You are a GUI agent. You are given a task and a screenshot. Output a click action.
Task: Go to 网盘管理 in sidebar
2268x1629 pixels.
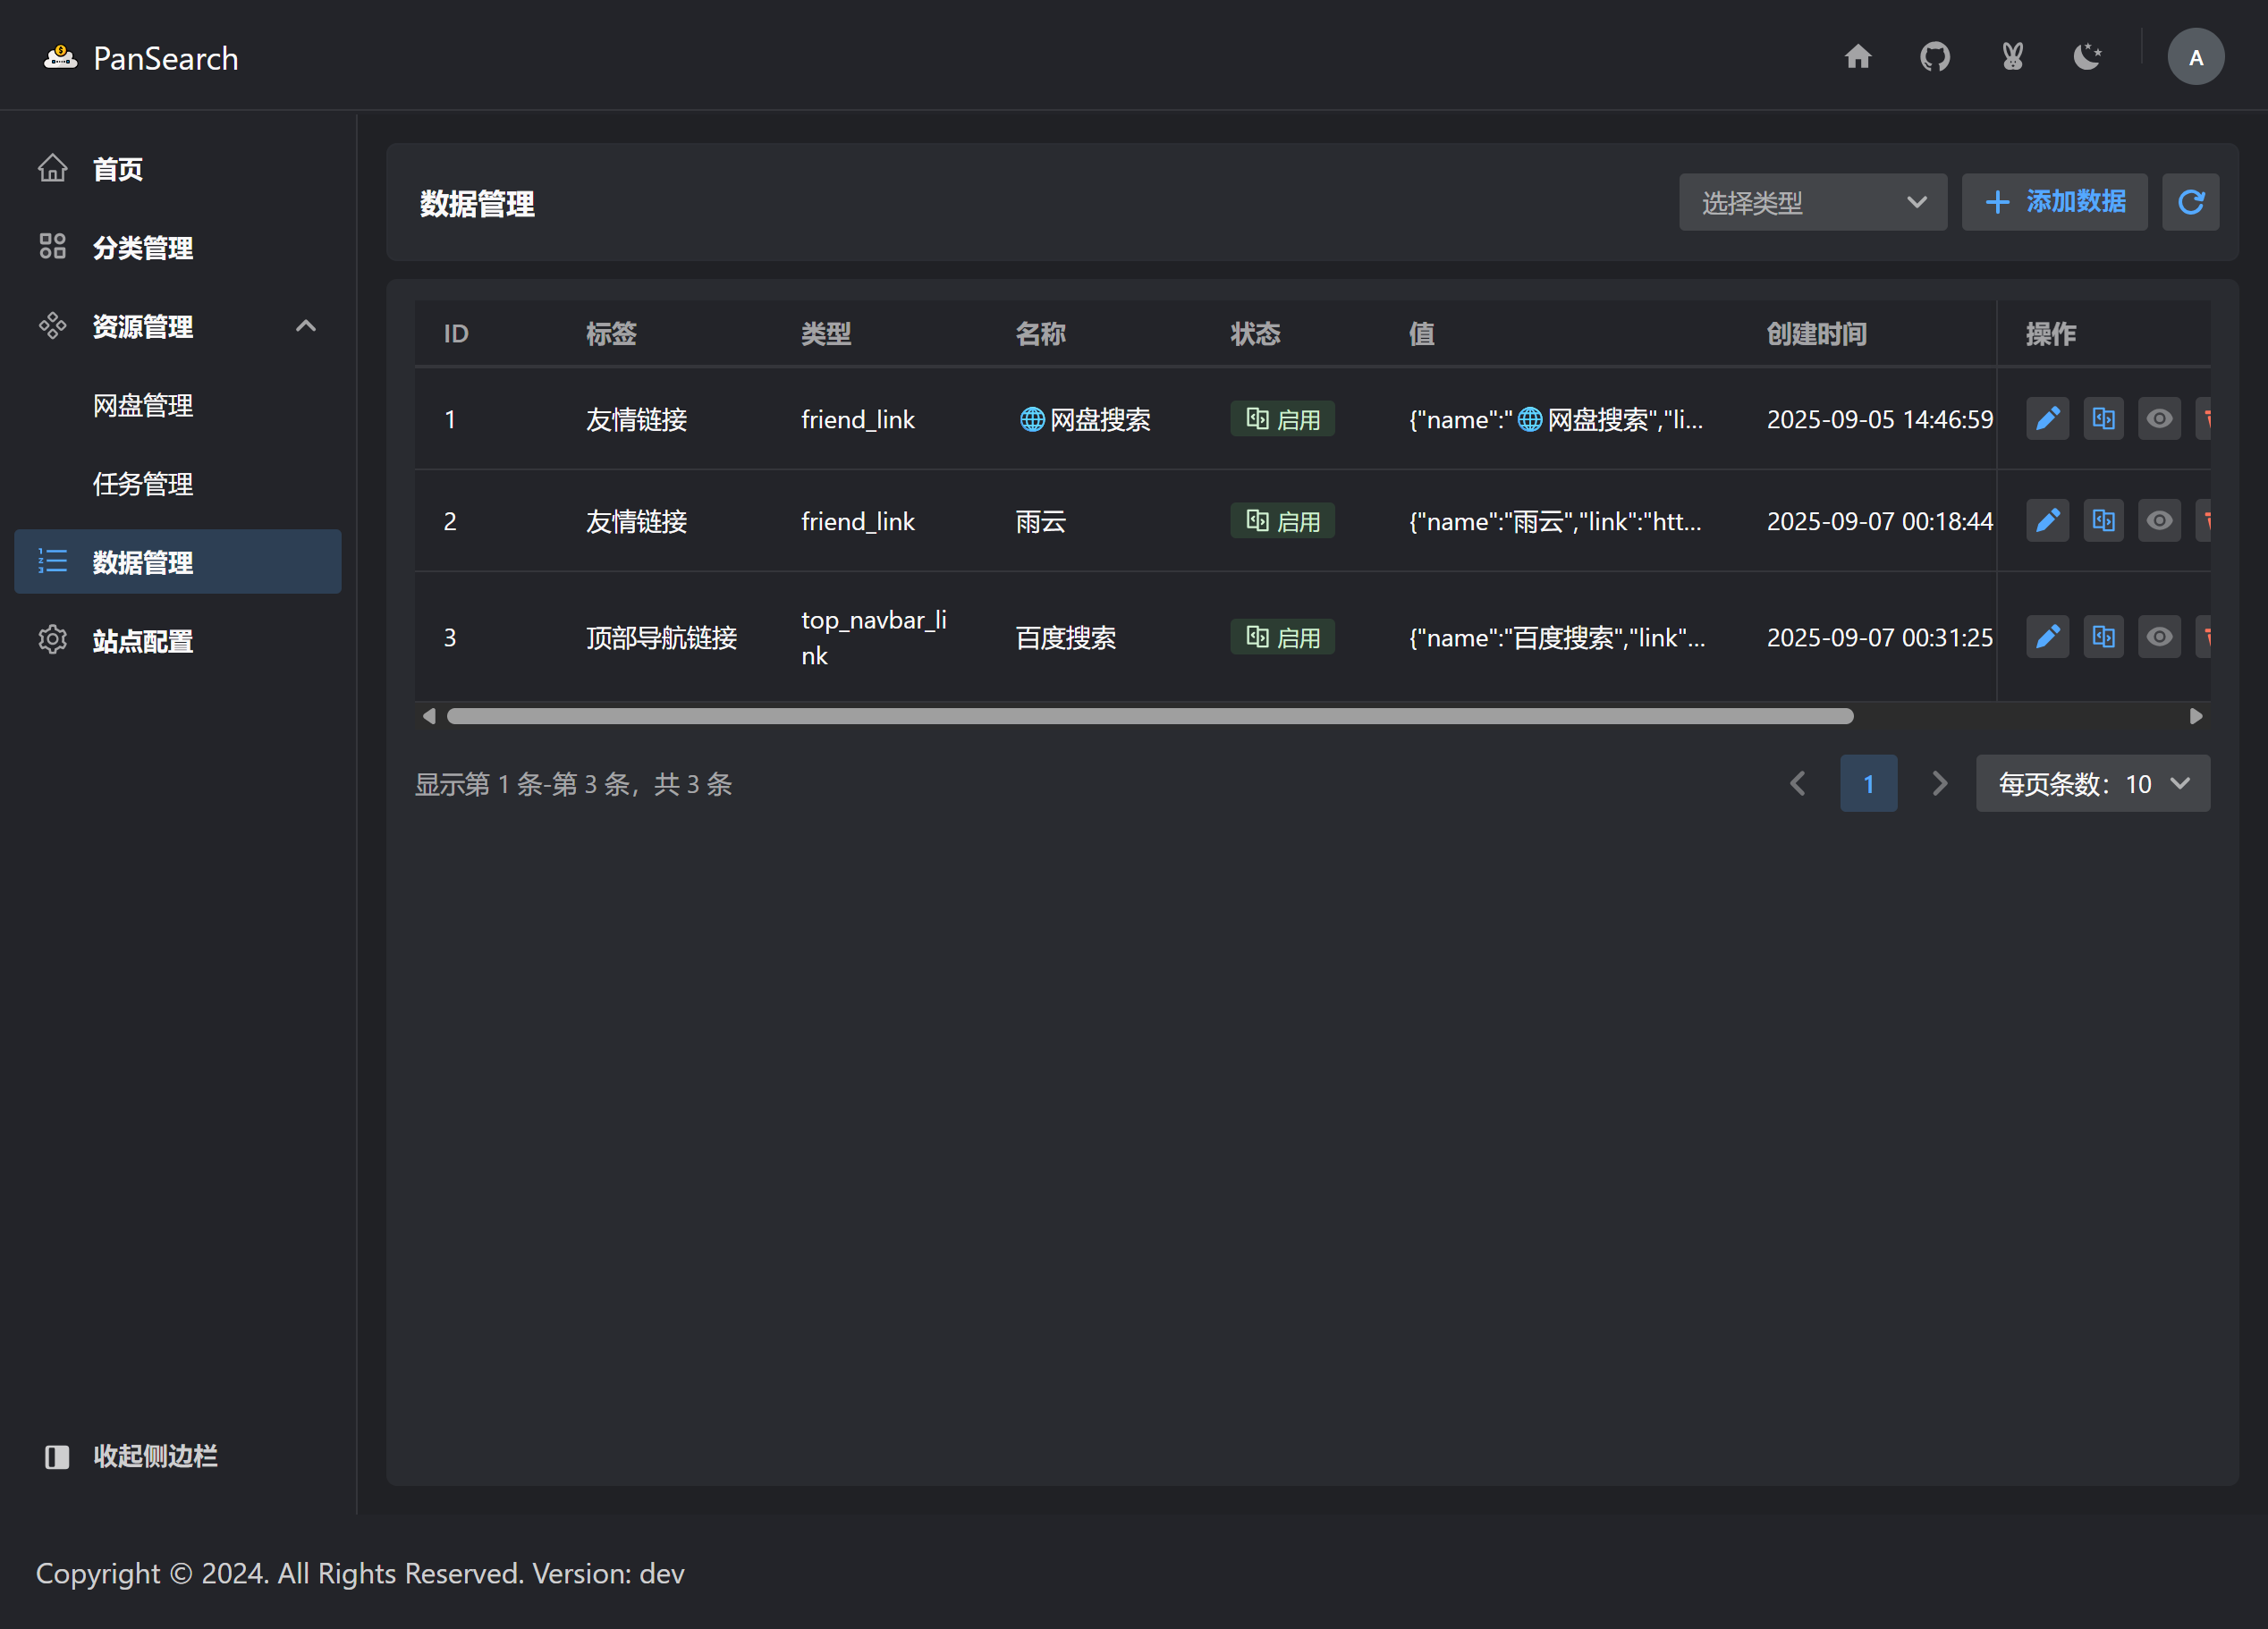coord(143,406)
